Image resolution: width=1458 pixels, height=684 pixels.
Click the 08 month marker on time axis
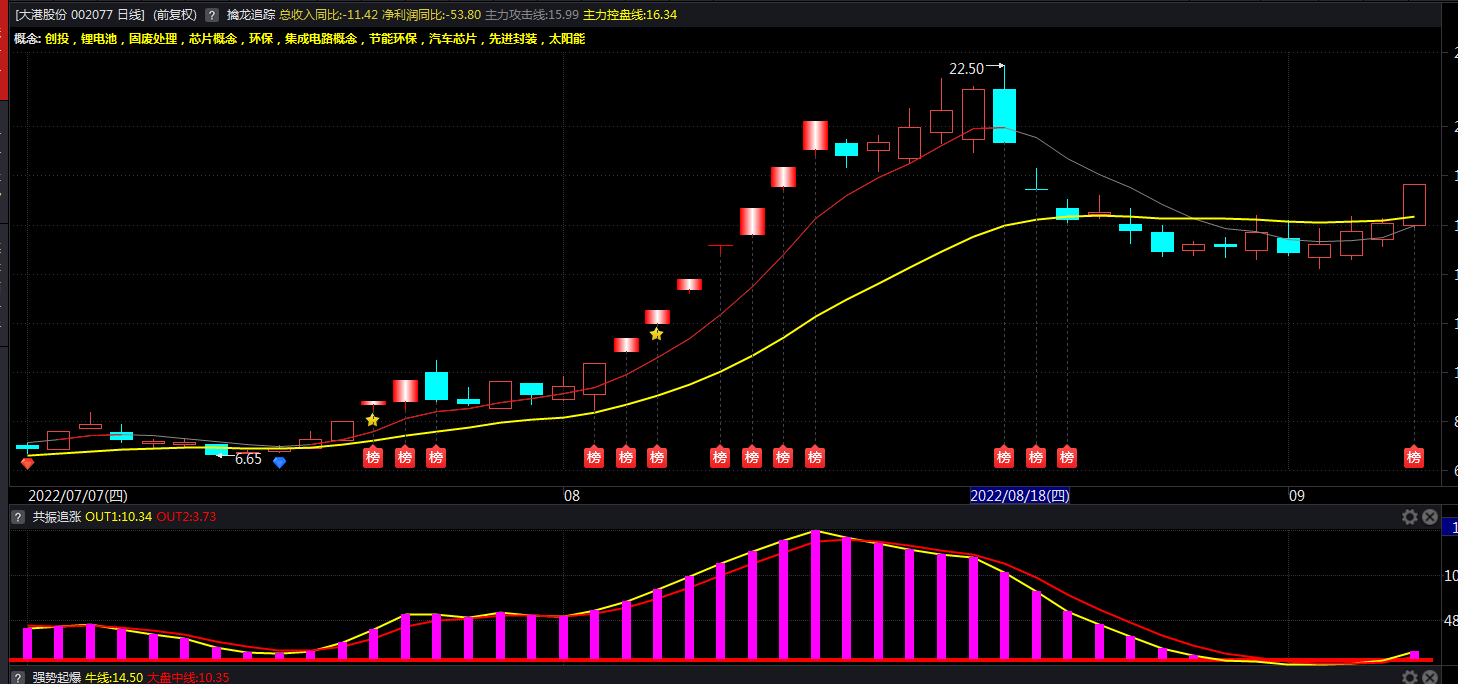point(572,495)
